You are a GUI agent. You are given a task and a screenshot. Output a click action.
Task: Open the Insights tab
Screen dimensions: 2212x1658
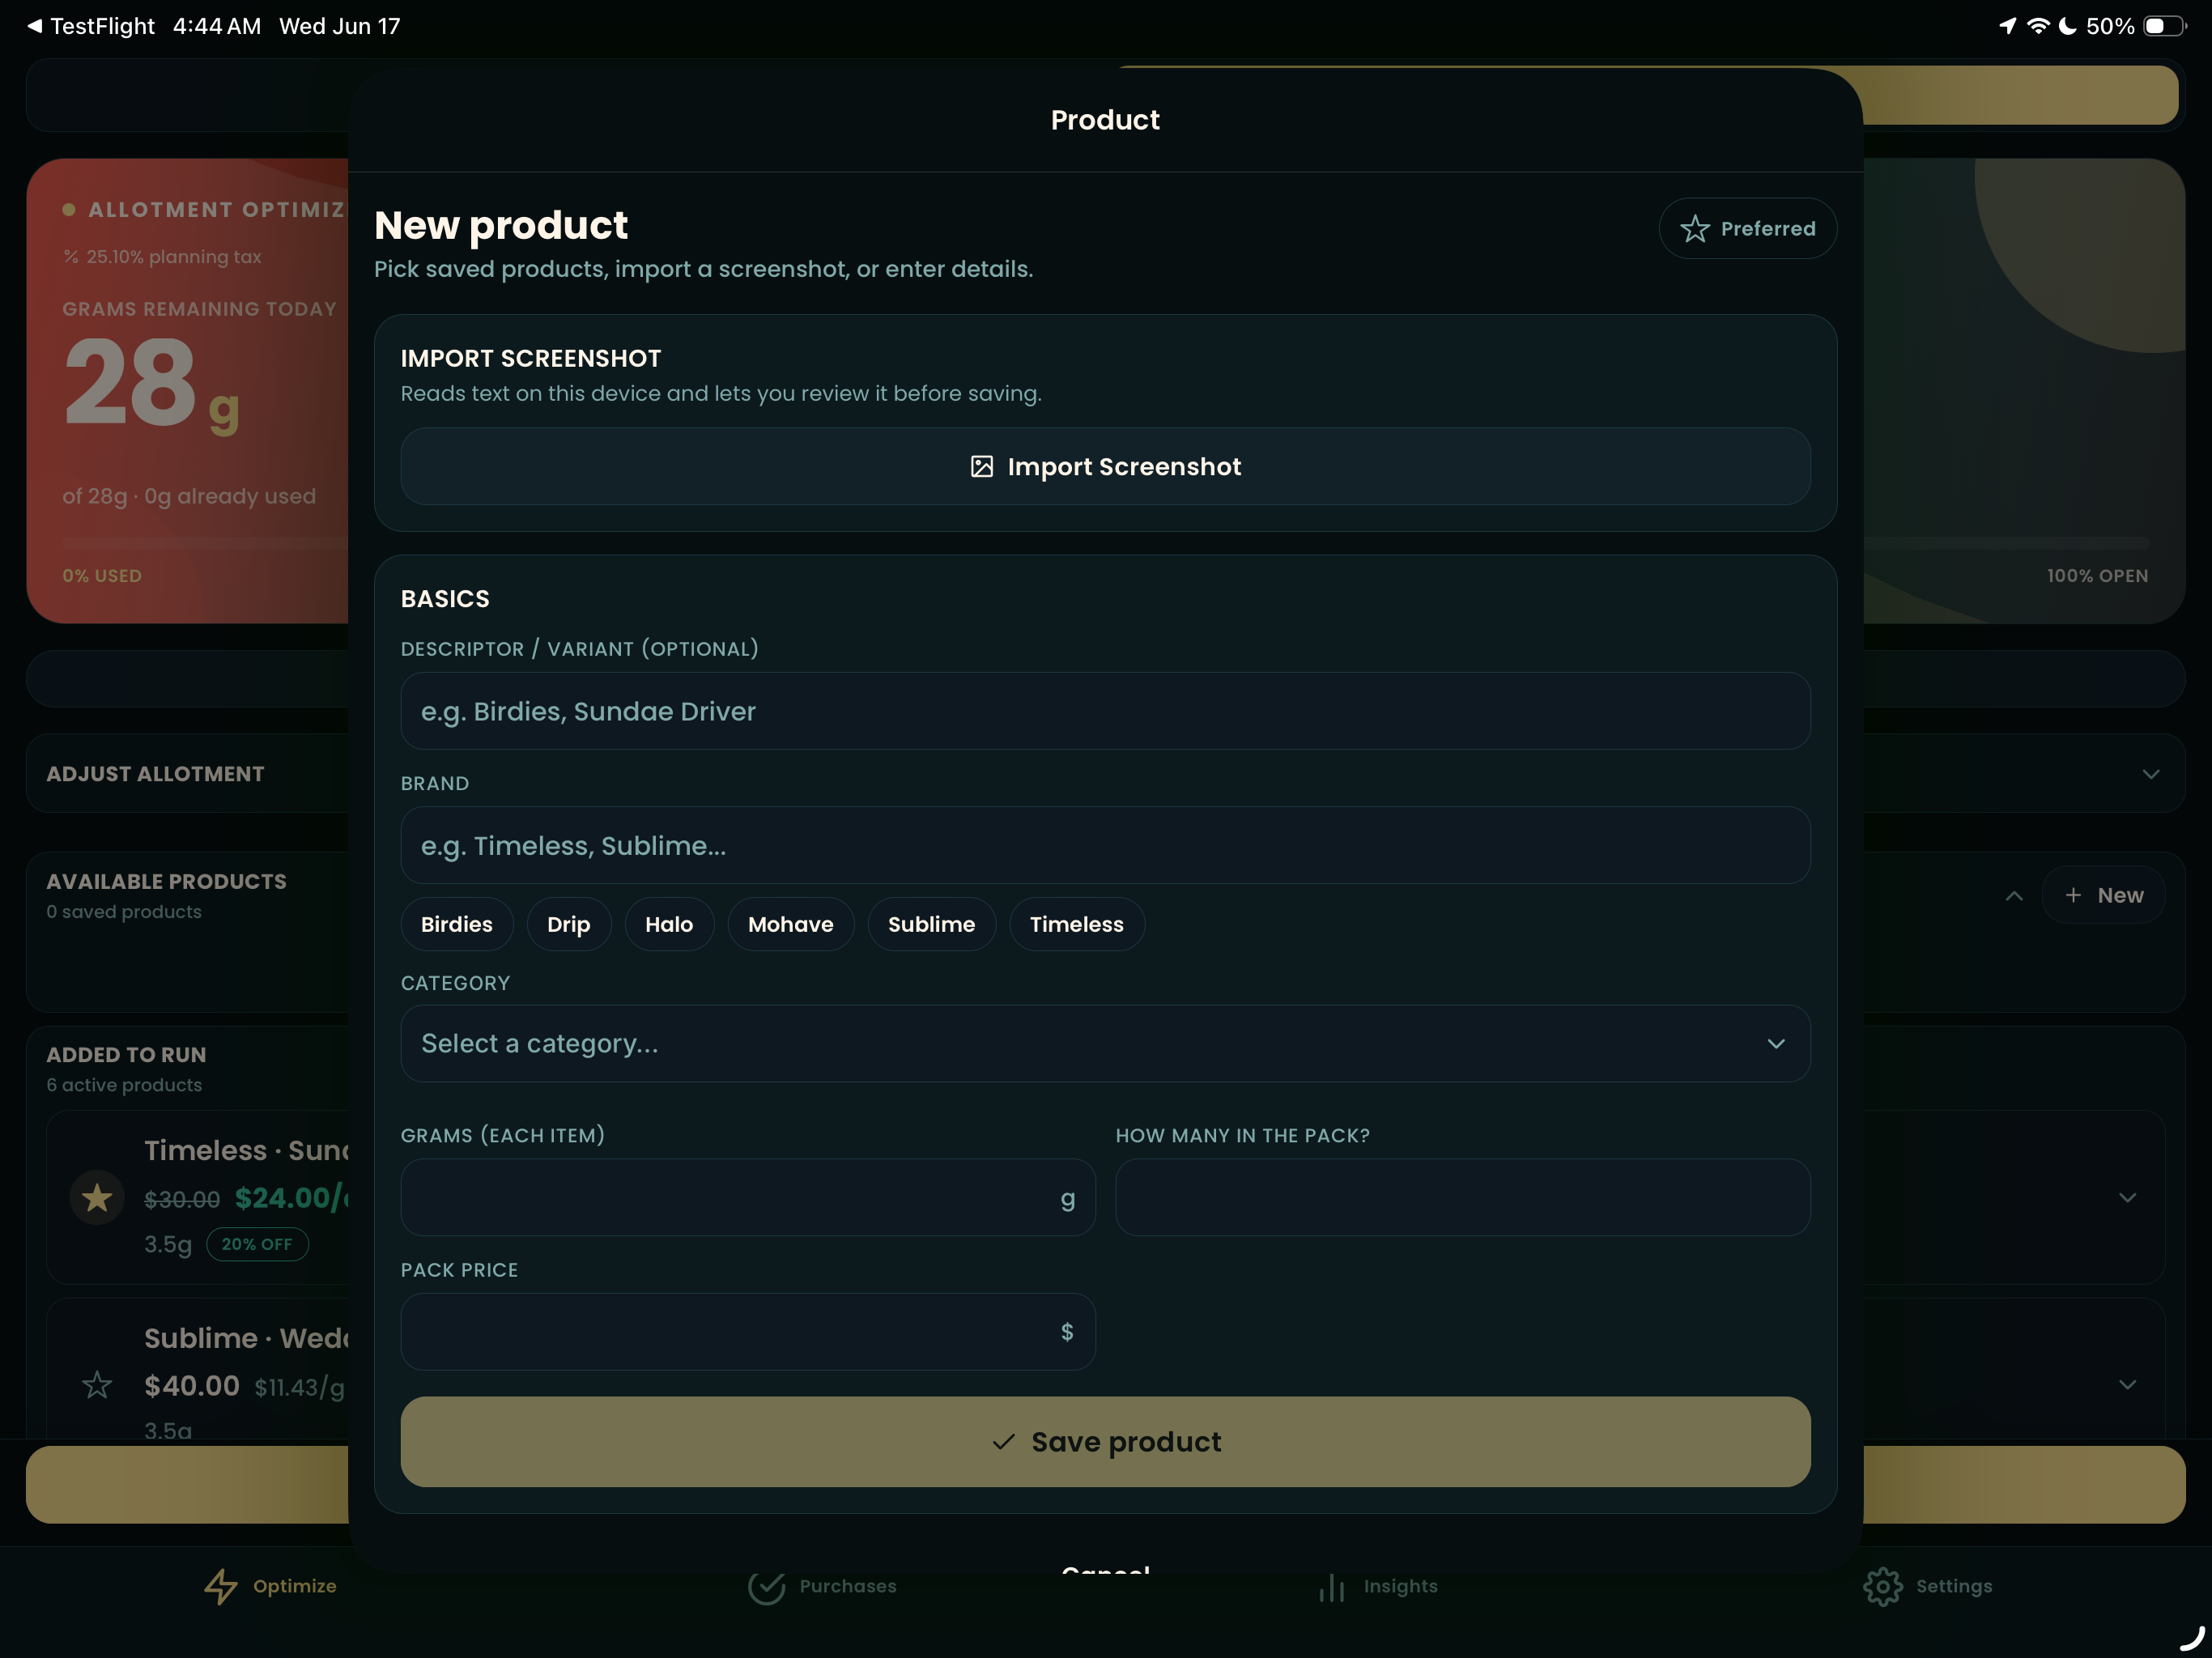pyautogui.click(x=1378, y=1586)
